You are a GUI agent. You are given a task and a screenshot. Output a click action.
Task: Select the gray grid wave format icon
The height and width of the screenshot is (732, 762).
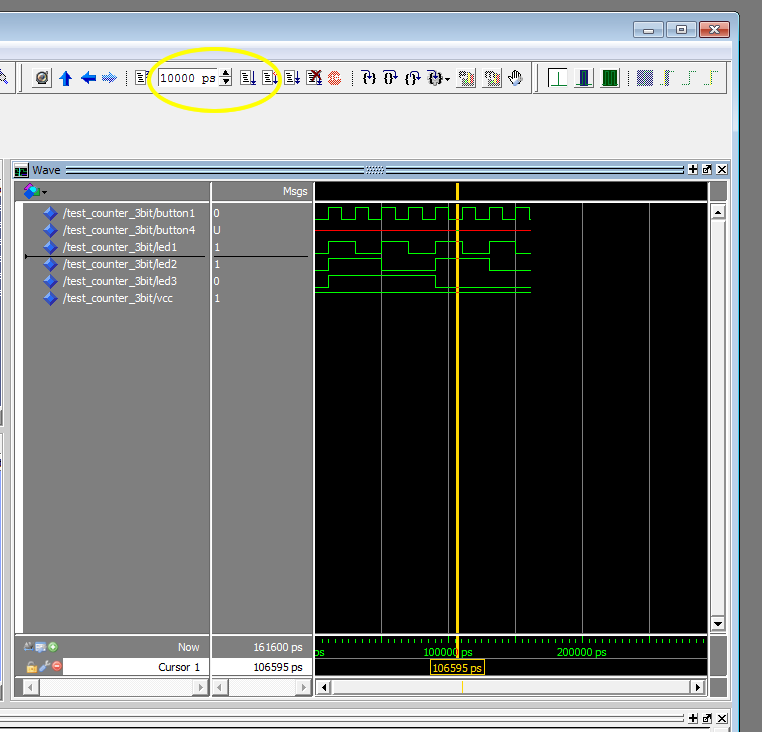pyautogui.click(x=645, y=78)
